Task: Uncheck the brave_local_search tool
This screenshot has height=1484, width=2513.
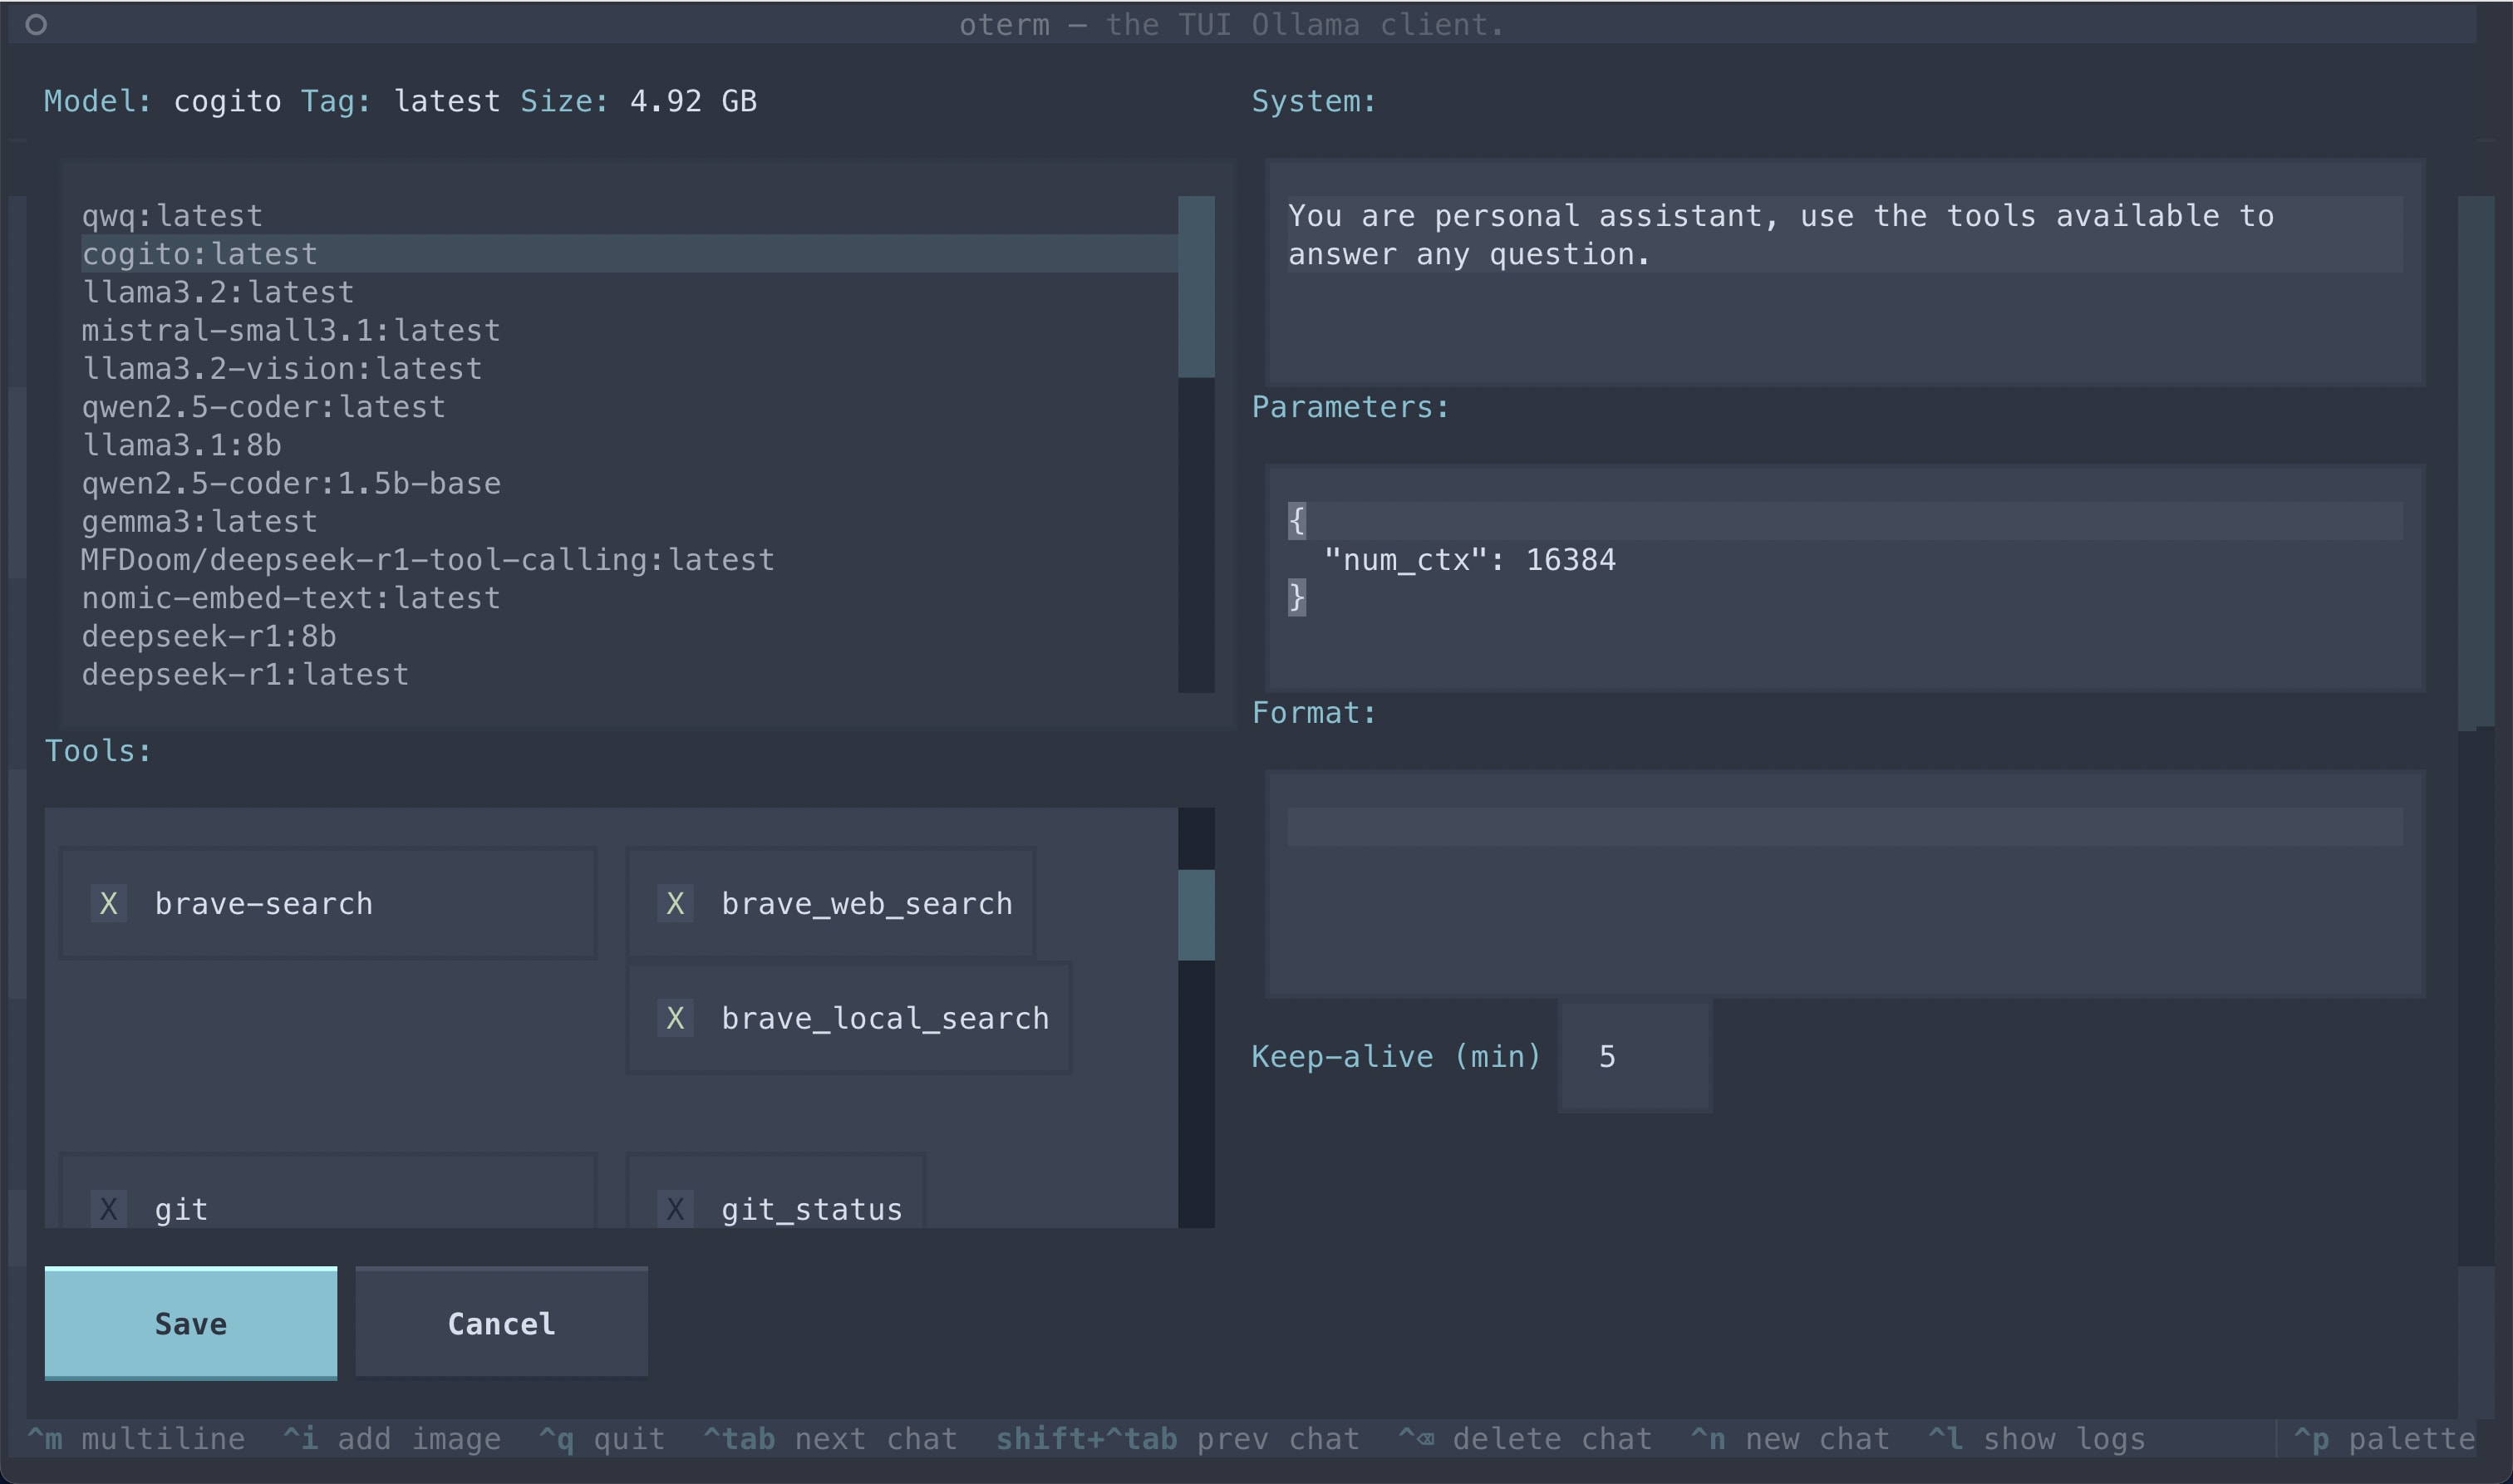Action: click(x=675, y=1018)
